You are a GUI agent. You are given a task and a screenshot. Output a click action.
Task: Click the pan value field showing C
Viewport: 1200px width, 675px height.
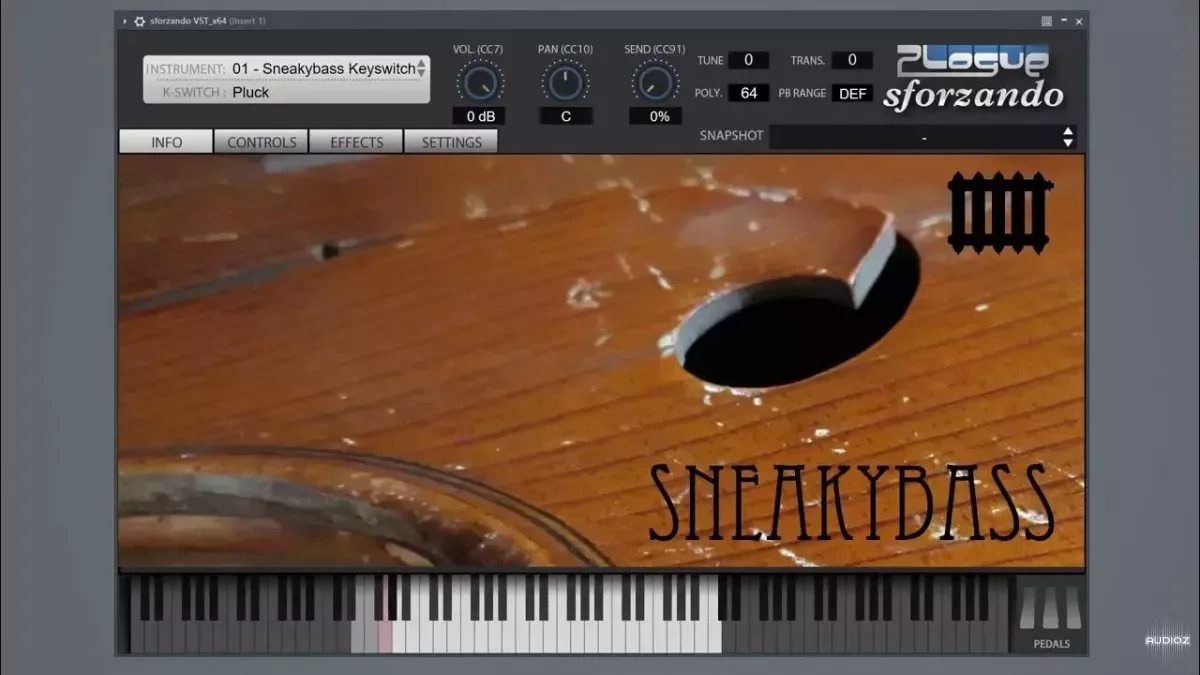566,116
